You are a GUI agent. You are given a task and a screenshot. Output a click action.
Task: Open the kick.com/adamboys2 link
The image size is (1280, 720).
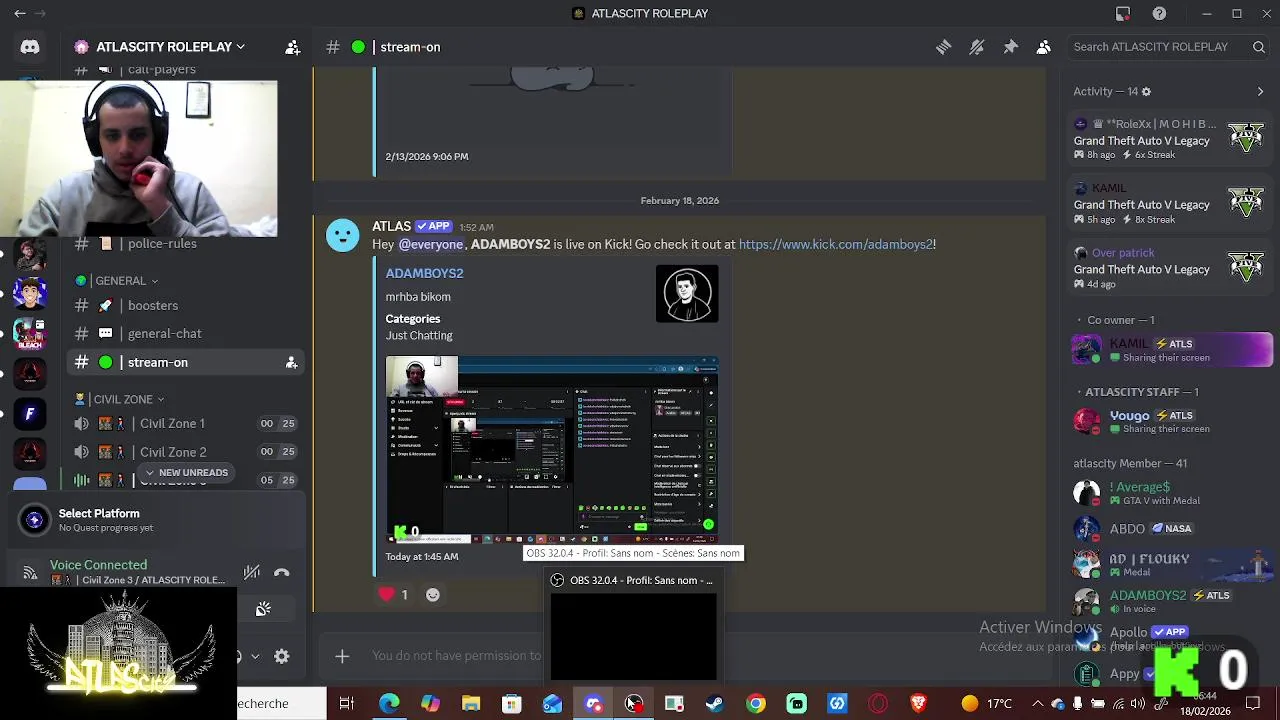click(x=835, y=244)
